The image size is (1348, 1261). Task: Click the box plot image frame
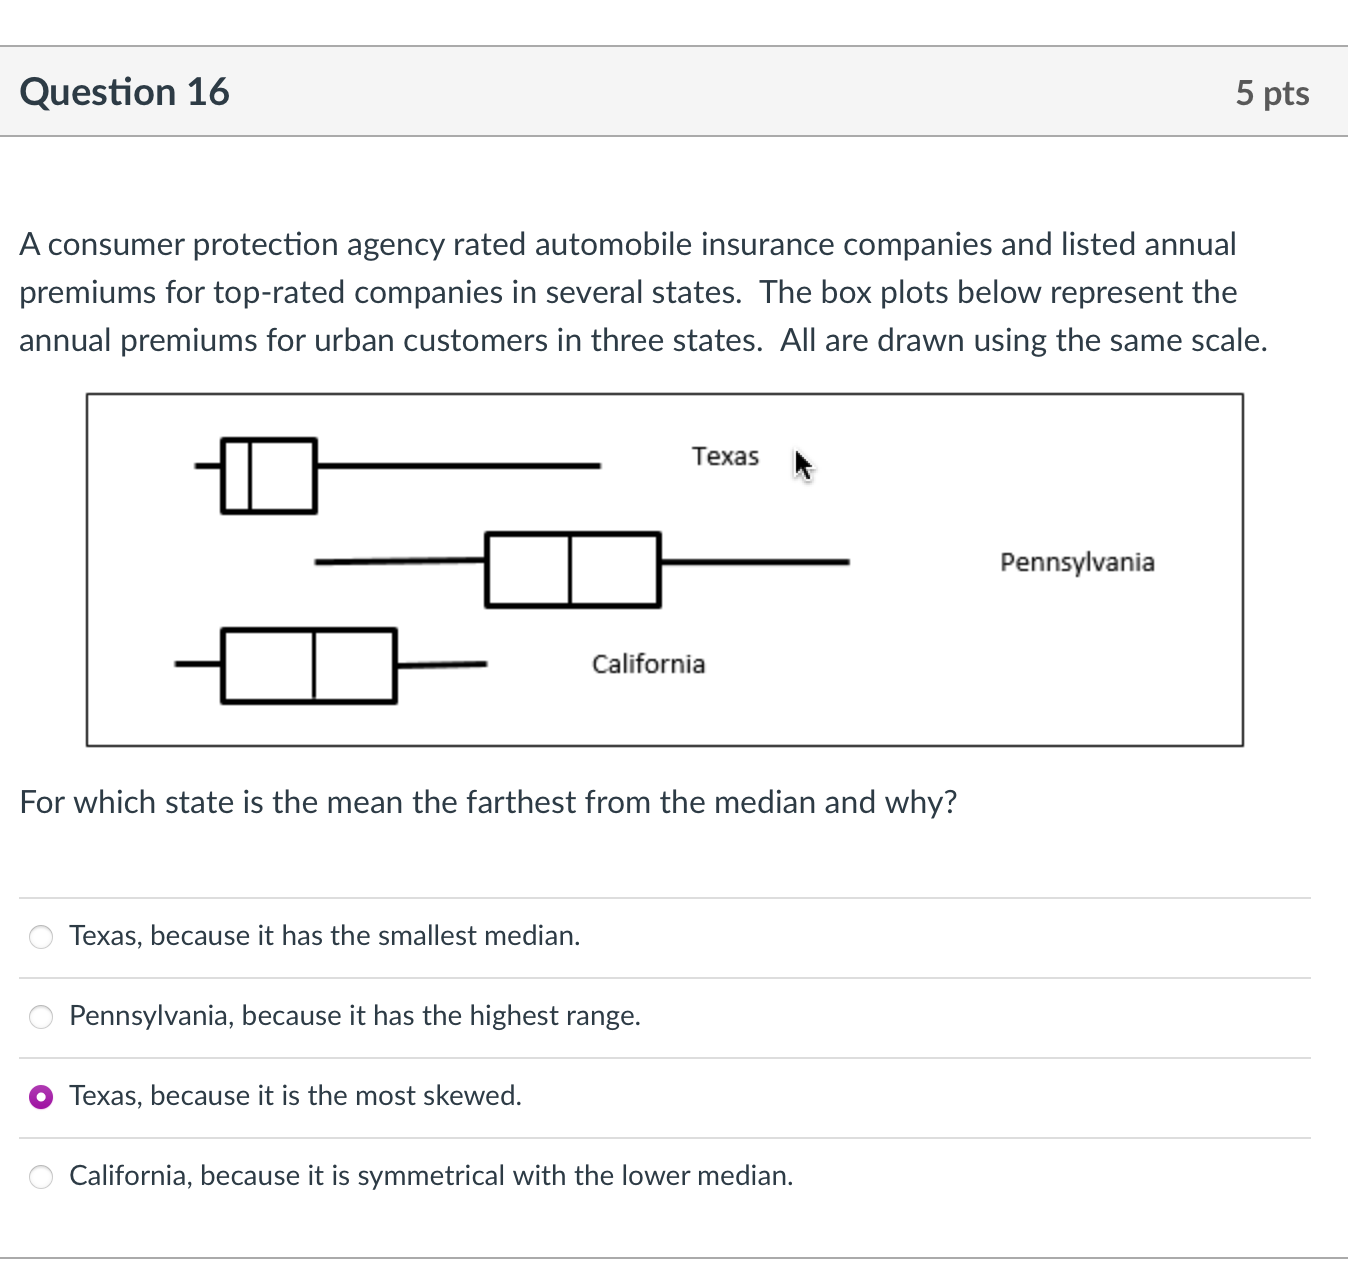tap(665, 568)
